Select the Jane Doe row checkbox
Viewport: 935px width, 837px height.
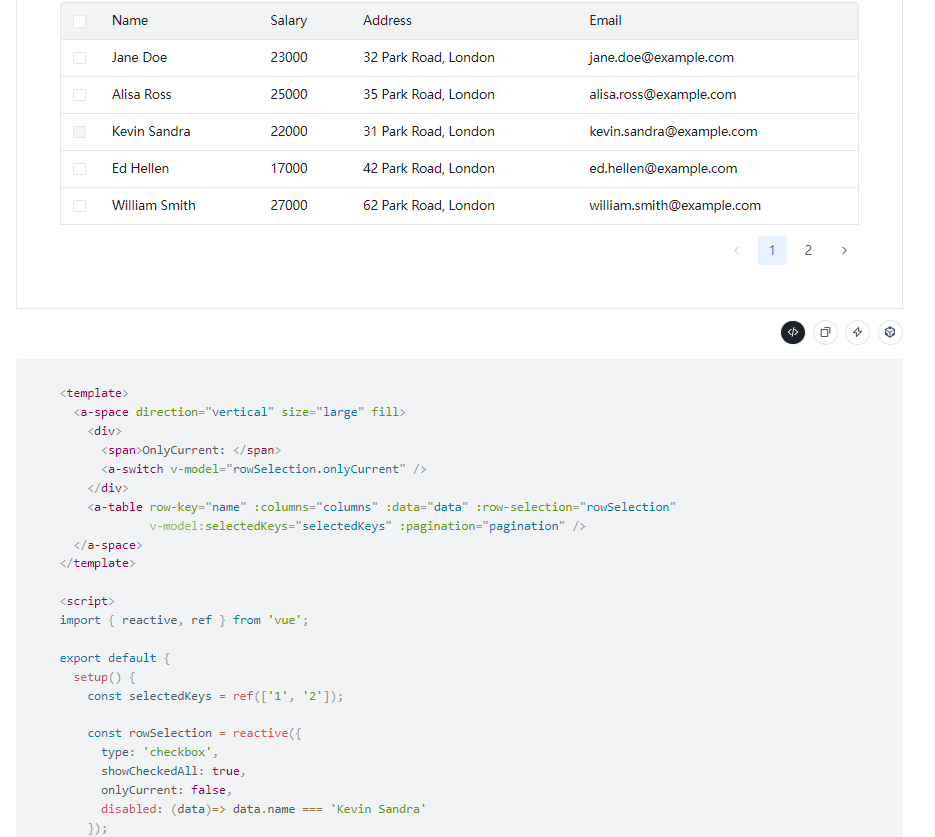click(79, 58)
